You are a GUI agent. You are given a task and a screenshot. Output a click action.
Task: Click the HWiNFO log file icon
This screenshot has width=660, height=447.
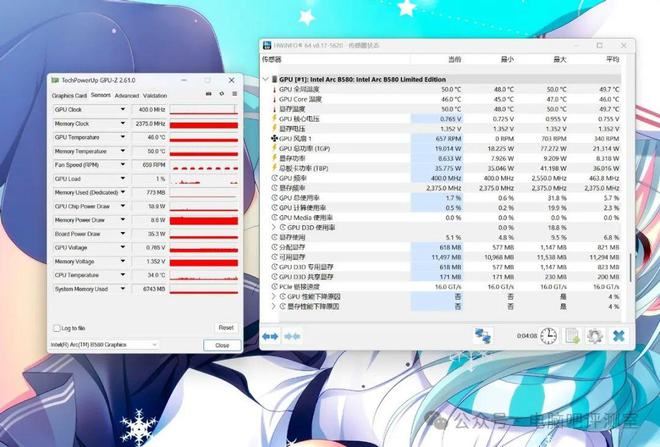click(572, 336)
